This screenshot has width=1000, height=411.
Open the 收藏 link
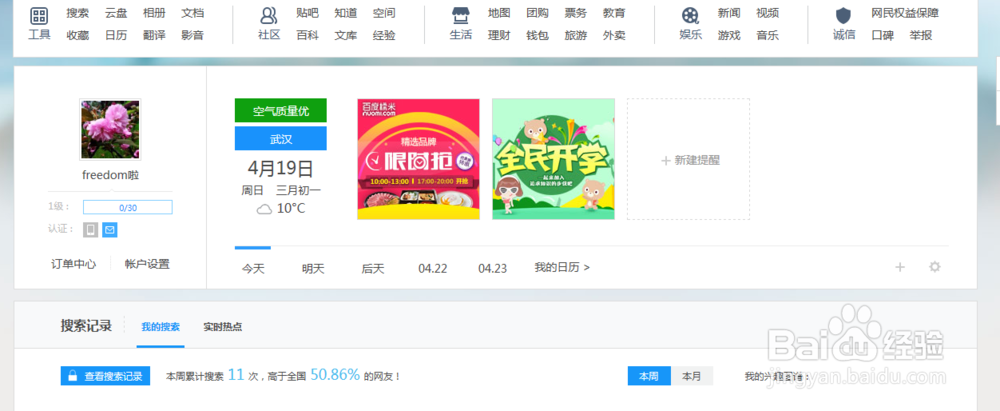click(78, 35)
